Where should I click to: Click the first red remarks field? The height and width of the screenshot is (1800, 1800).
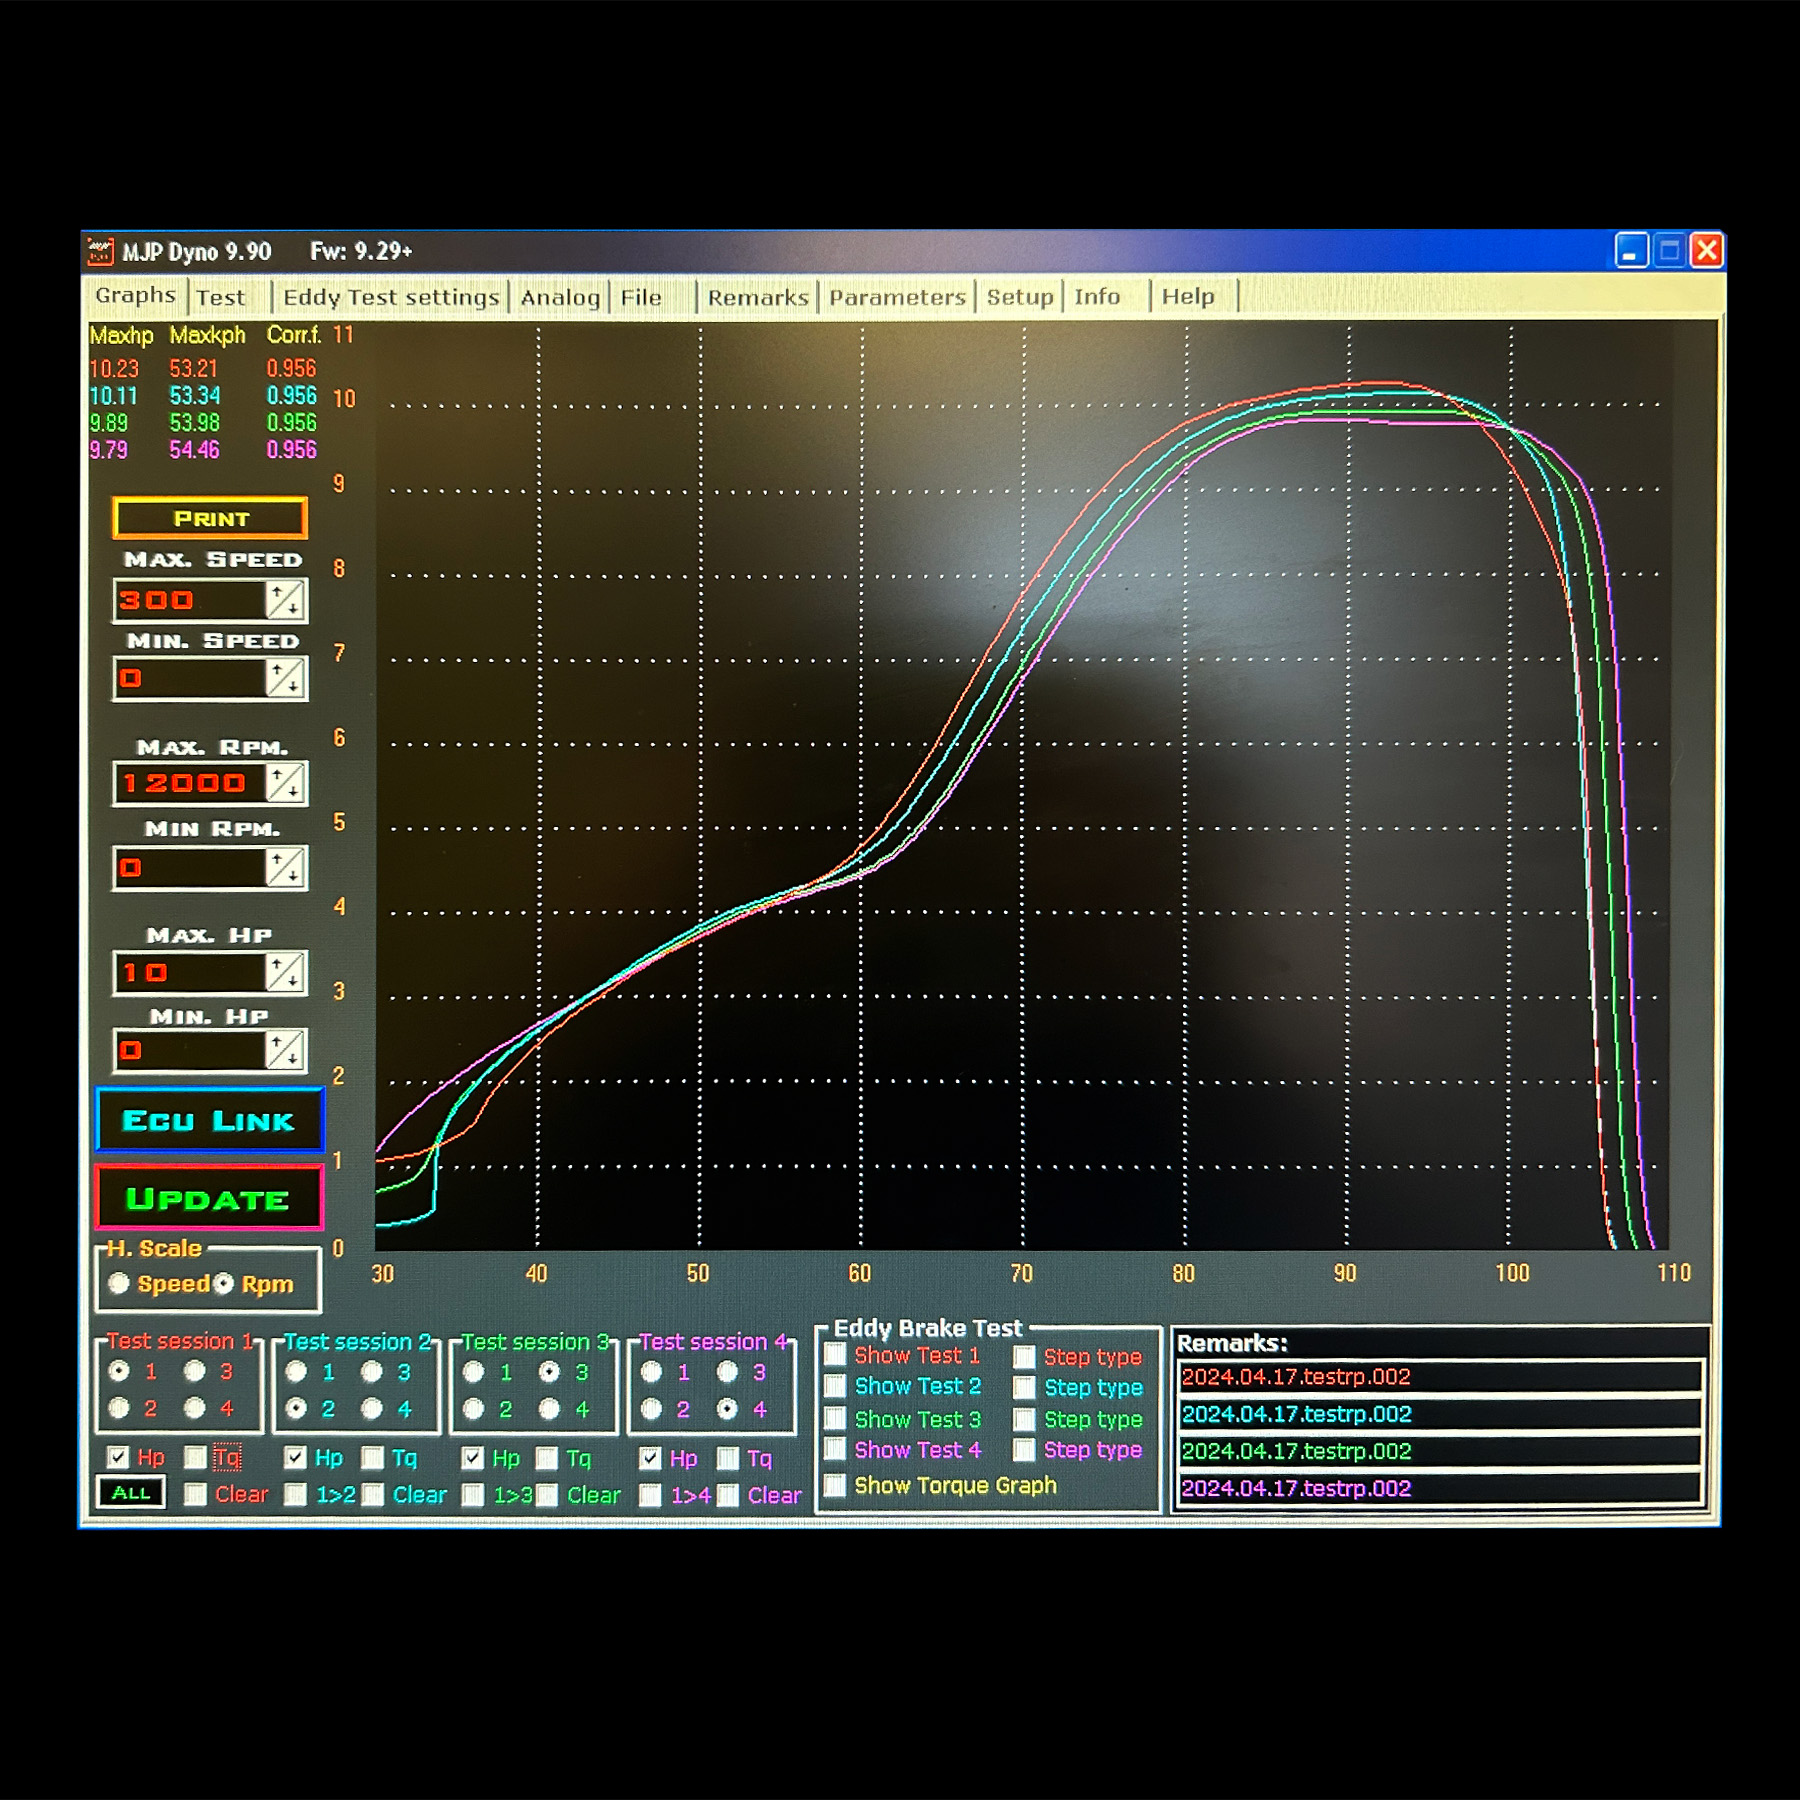coord(1439,1377)
